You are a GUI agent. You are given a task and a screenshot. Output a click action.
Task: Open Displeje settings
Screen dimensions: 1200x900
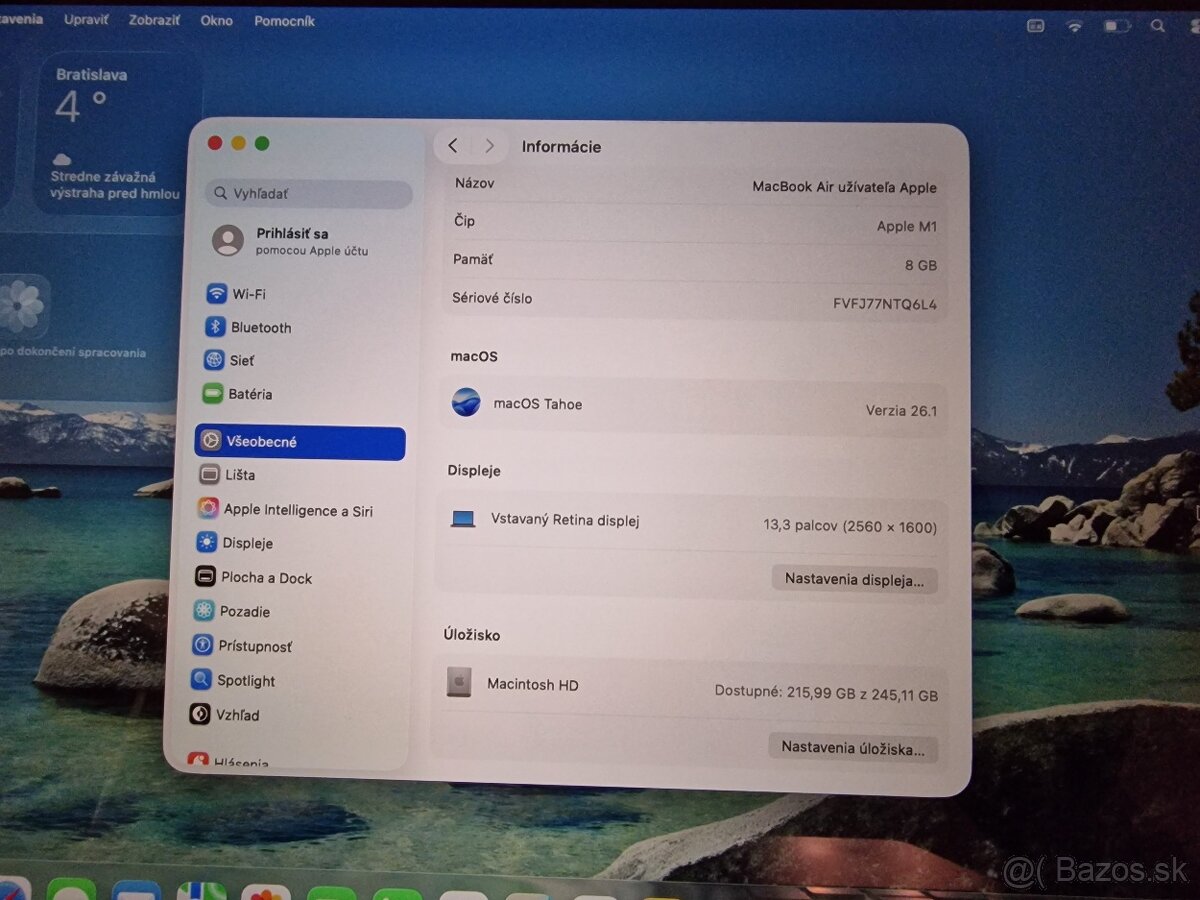tap(246, 543)
